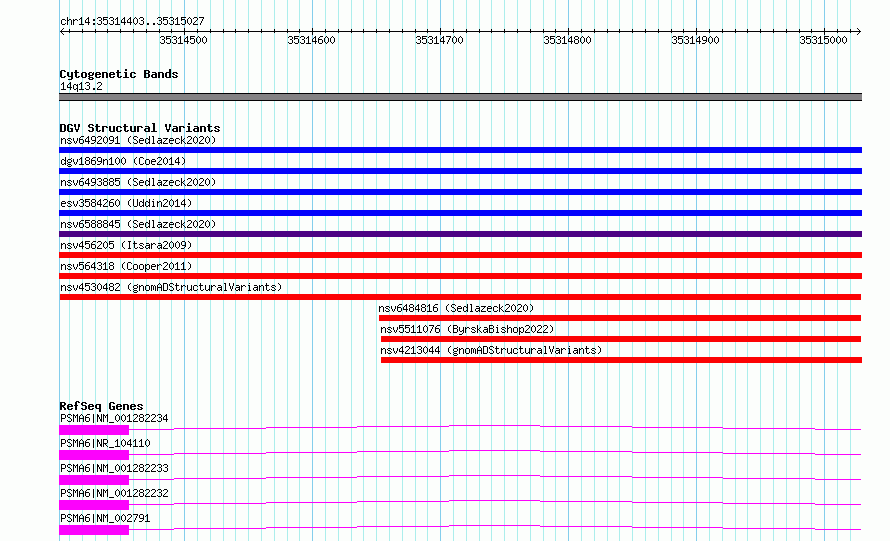Viewport: 890px width, 541px height.
Task: Click the purple bar under nsv6588845
Action: point(460,234)
